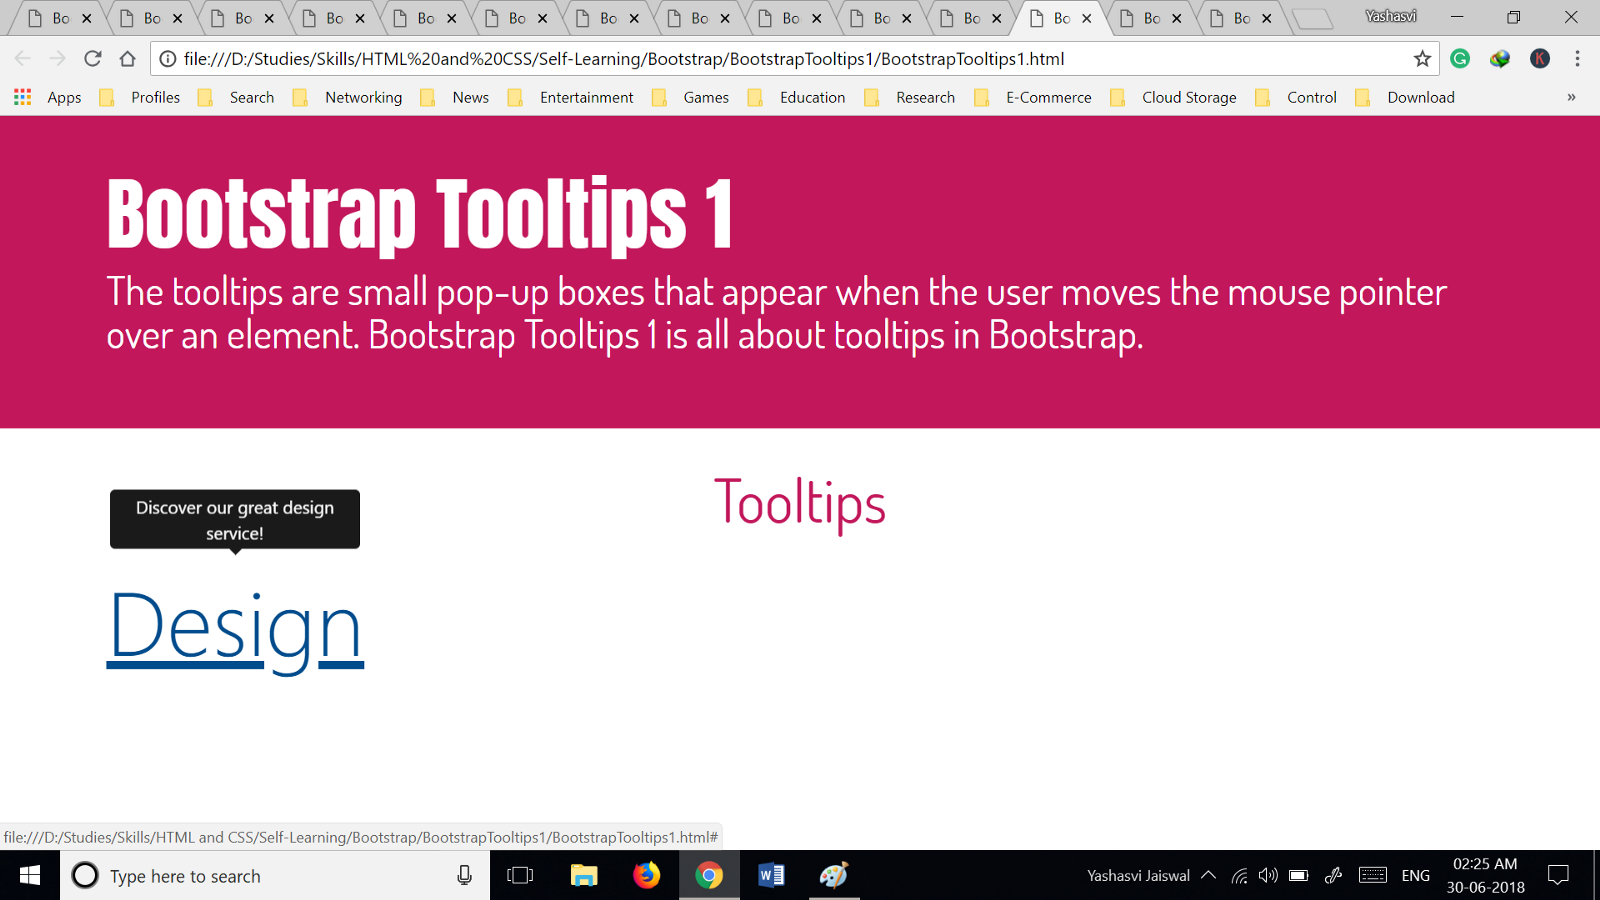View site information icon in address bar

(x=168, y=59)
